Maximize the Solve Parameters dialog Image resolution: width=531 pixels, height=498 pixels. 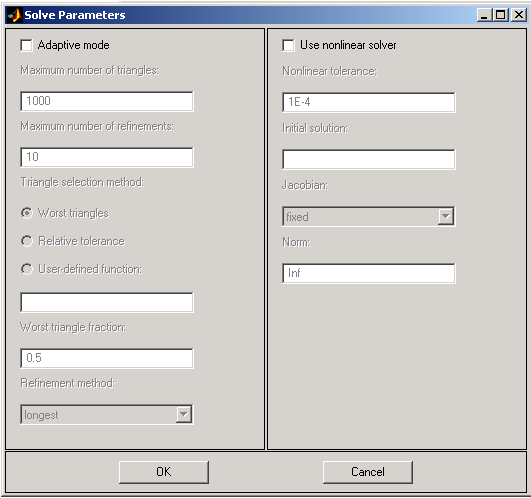501,15
